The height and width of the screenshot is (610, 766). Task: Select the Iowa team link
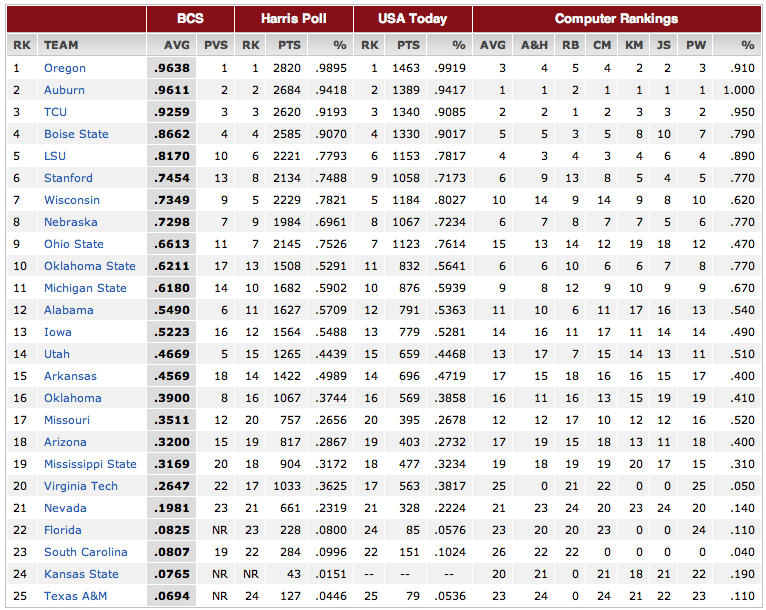[x=58, y=332]
